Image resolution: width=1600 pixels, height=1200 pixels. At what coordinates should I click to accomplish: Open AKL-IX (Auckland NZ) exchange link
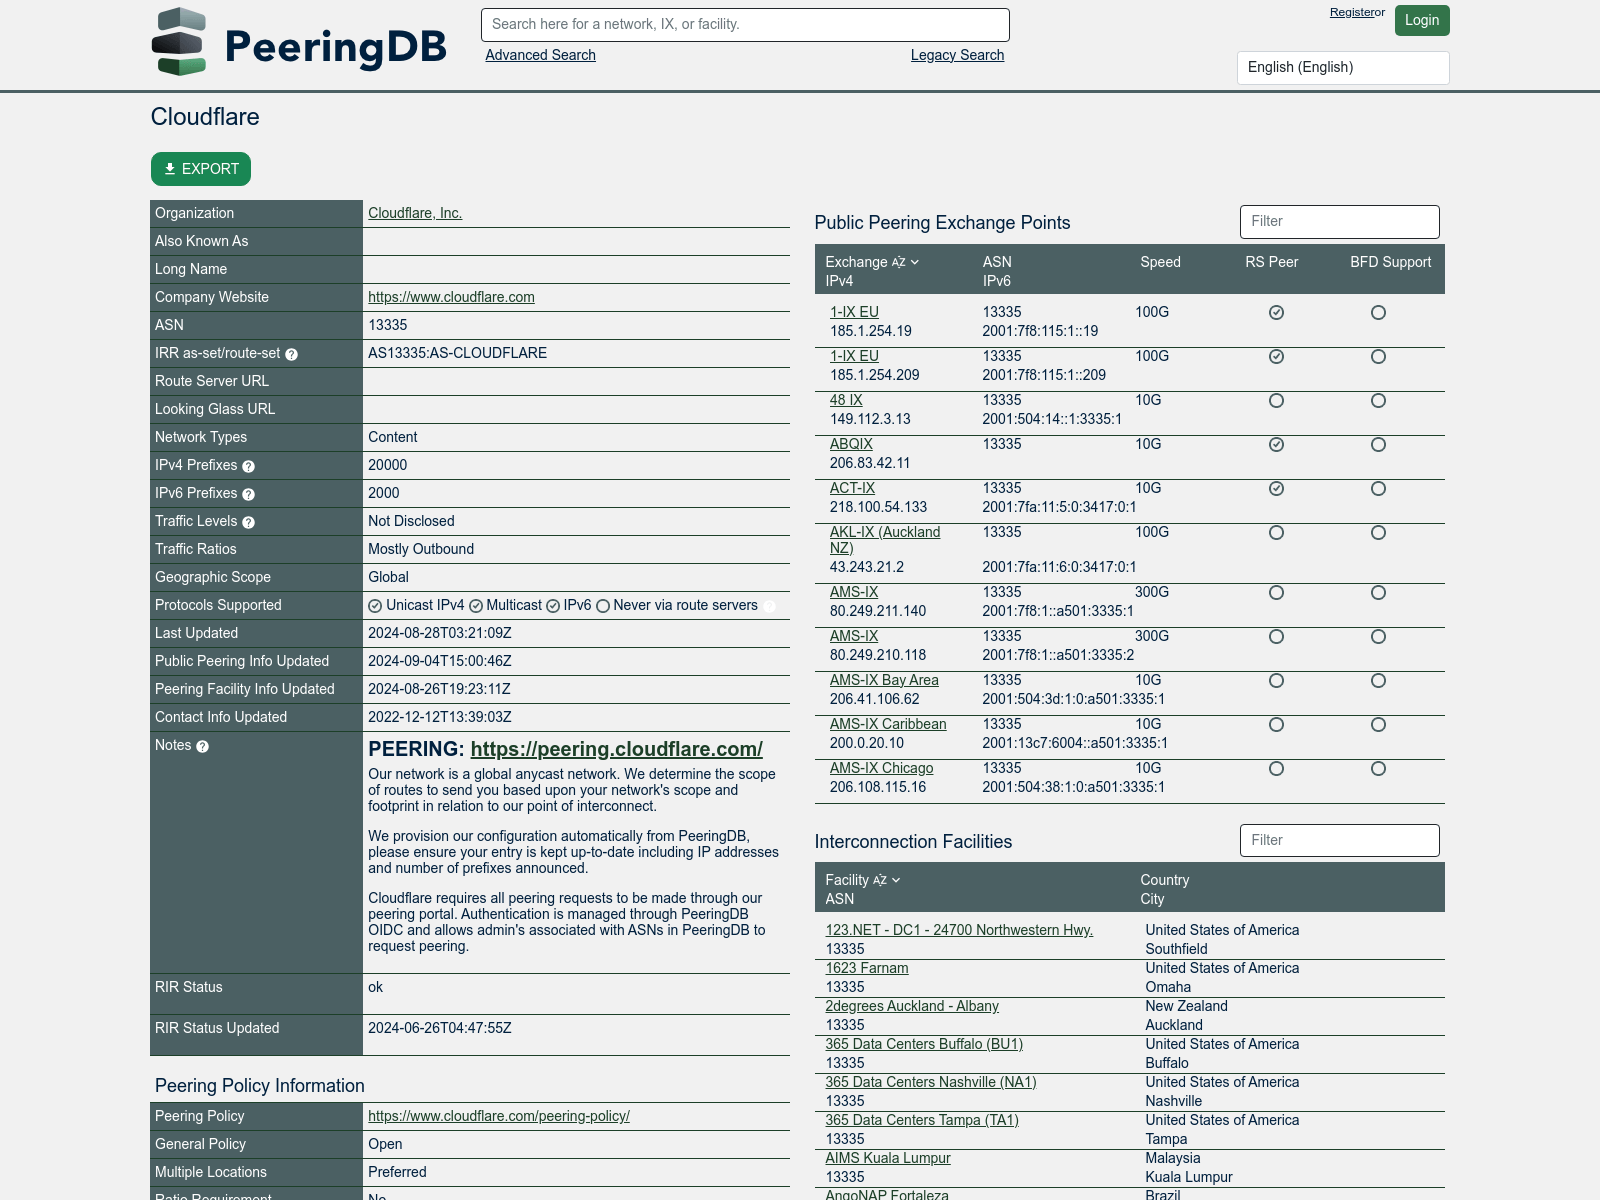(885, 540)
